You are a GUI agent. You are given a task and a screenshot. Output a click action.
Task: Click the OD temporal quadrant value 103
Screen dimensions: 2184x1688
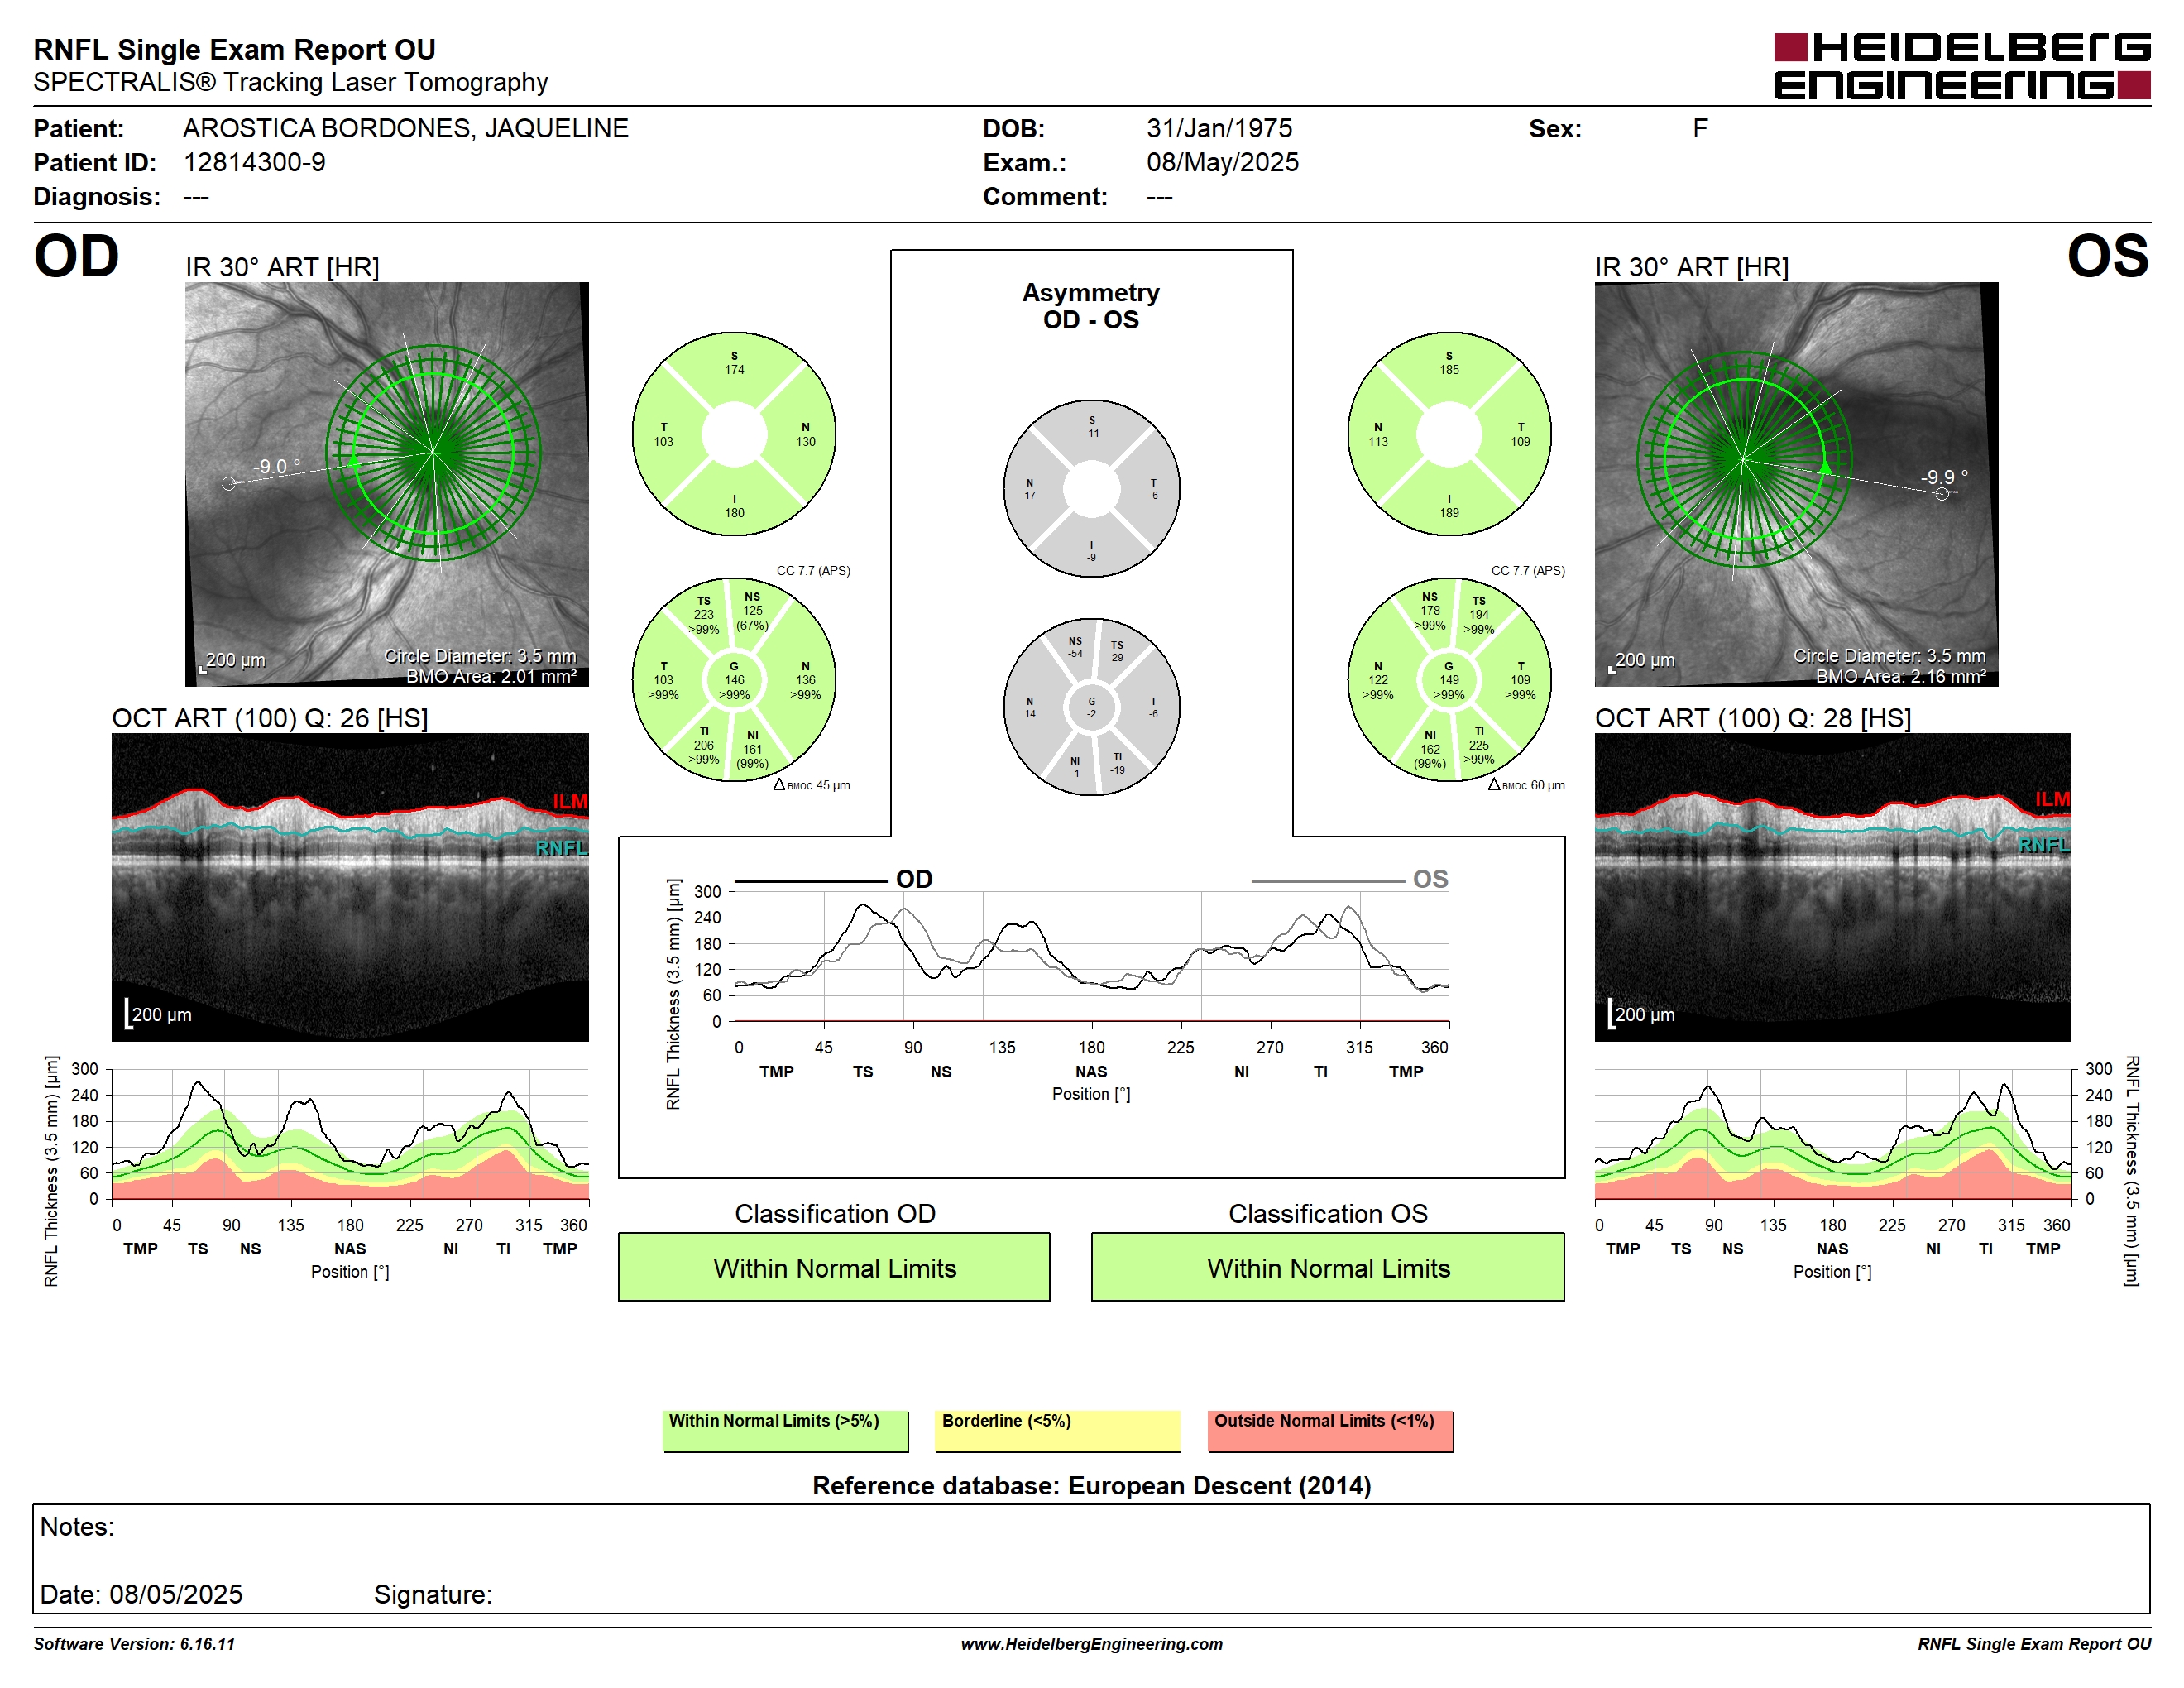coord(663,442)
